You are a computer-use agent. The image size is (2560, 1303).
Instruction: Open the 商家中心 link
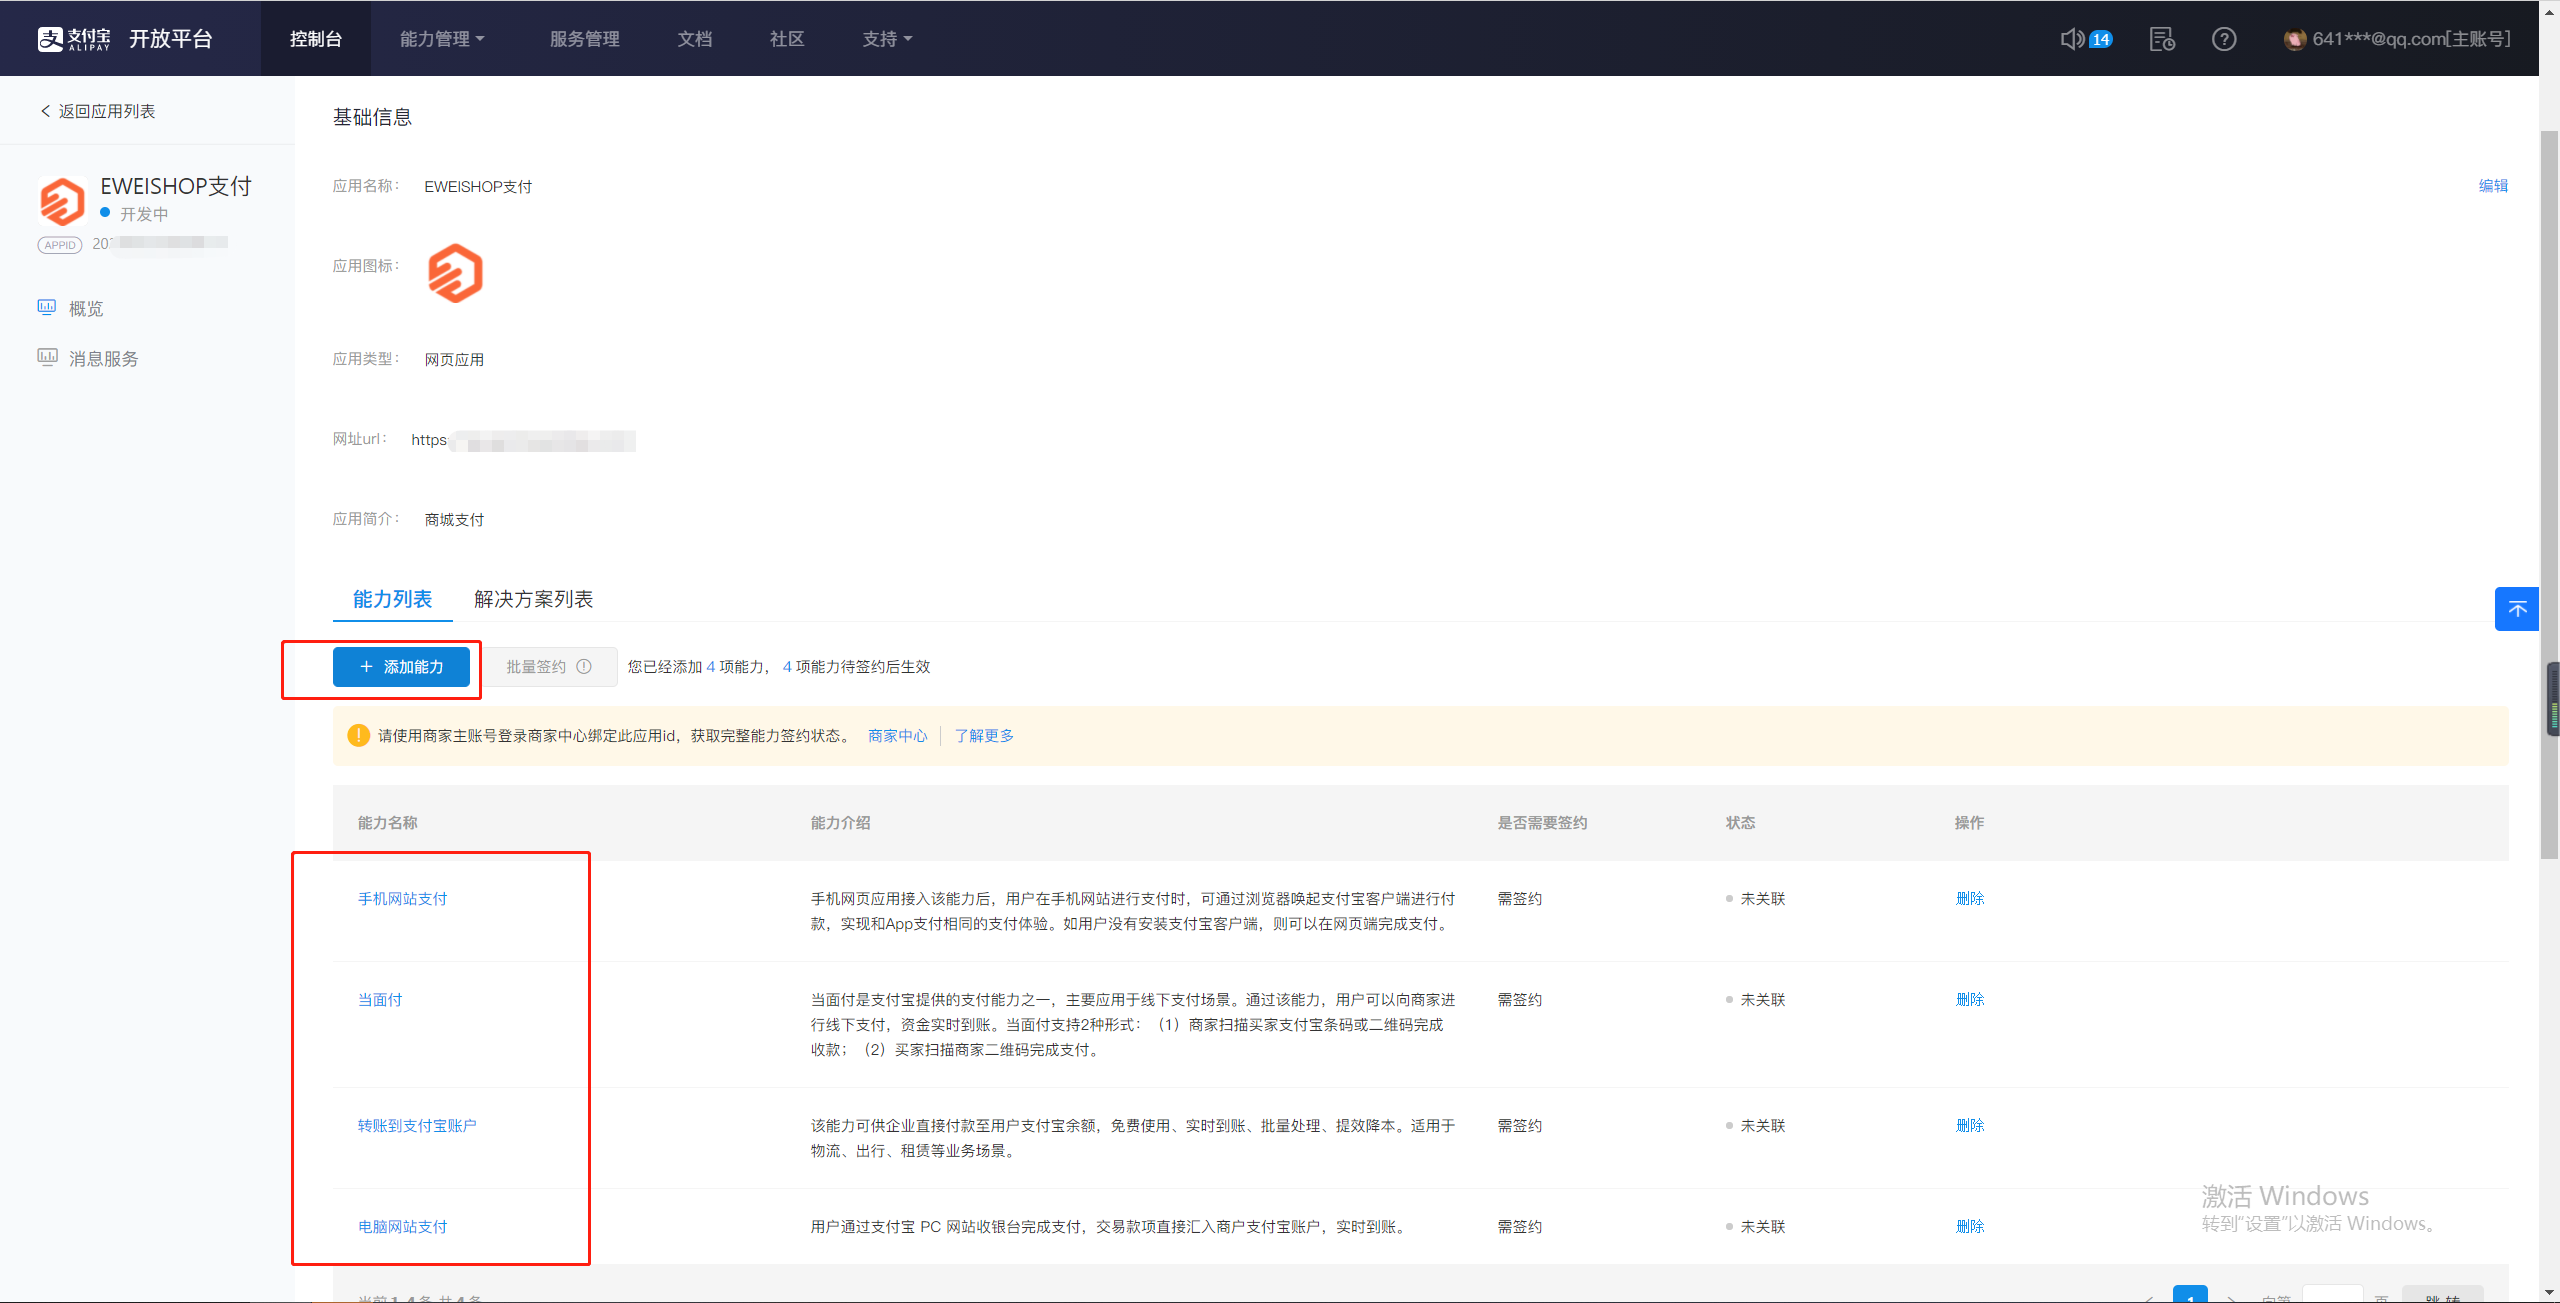pos(898,736)
